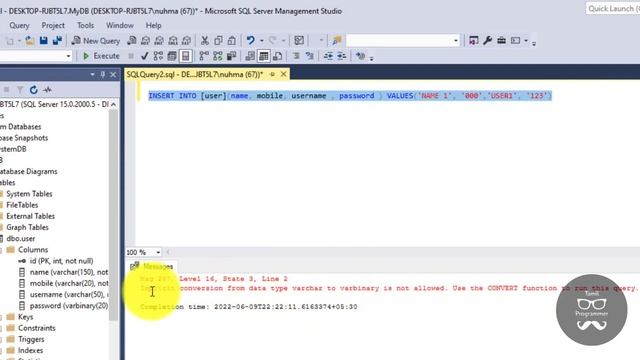Open the Undo history dropdown arrow
The width and height of the screenshot is (640, 360).
point(262,40)
